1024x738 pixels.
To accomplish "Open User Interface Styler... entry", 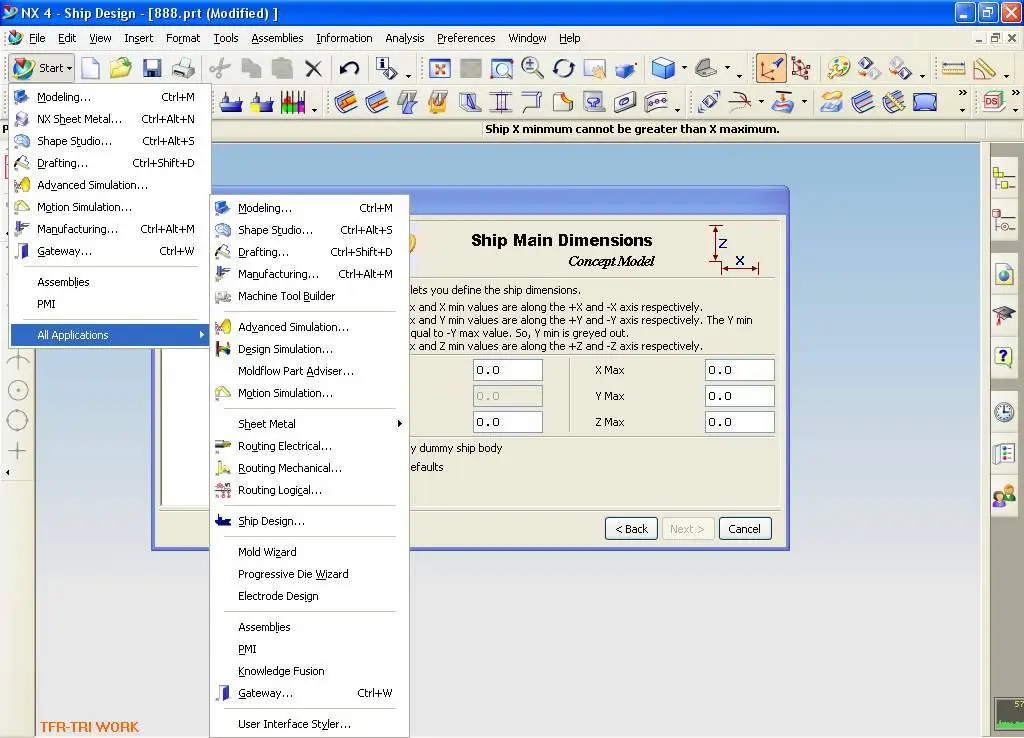I will 310,724.
